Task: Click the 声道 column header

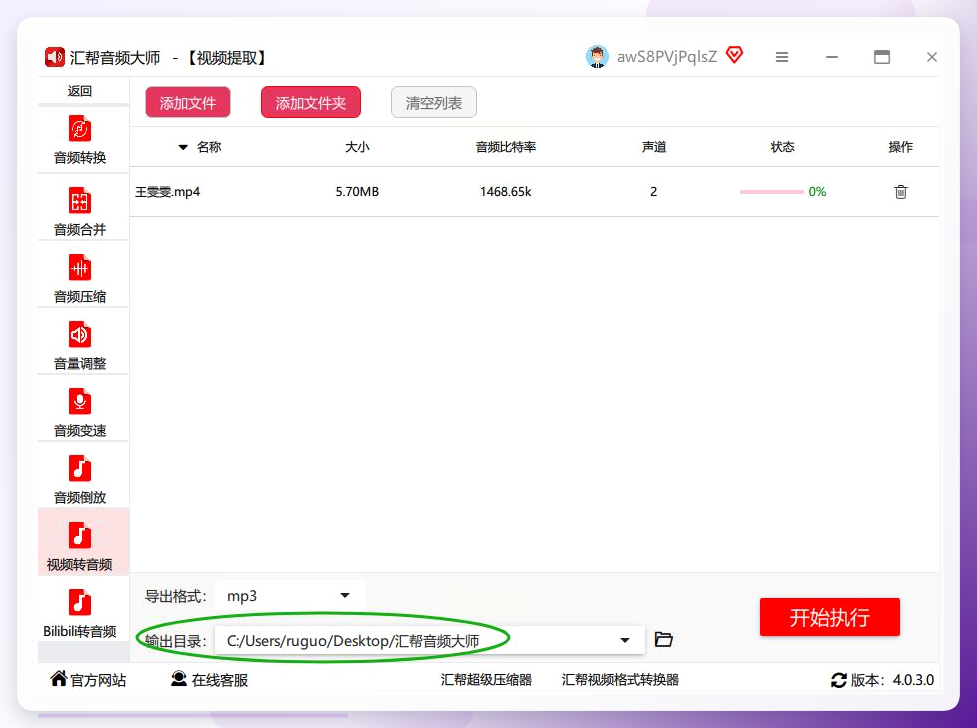Action: click(x=654, y=147)
